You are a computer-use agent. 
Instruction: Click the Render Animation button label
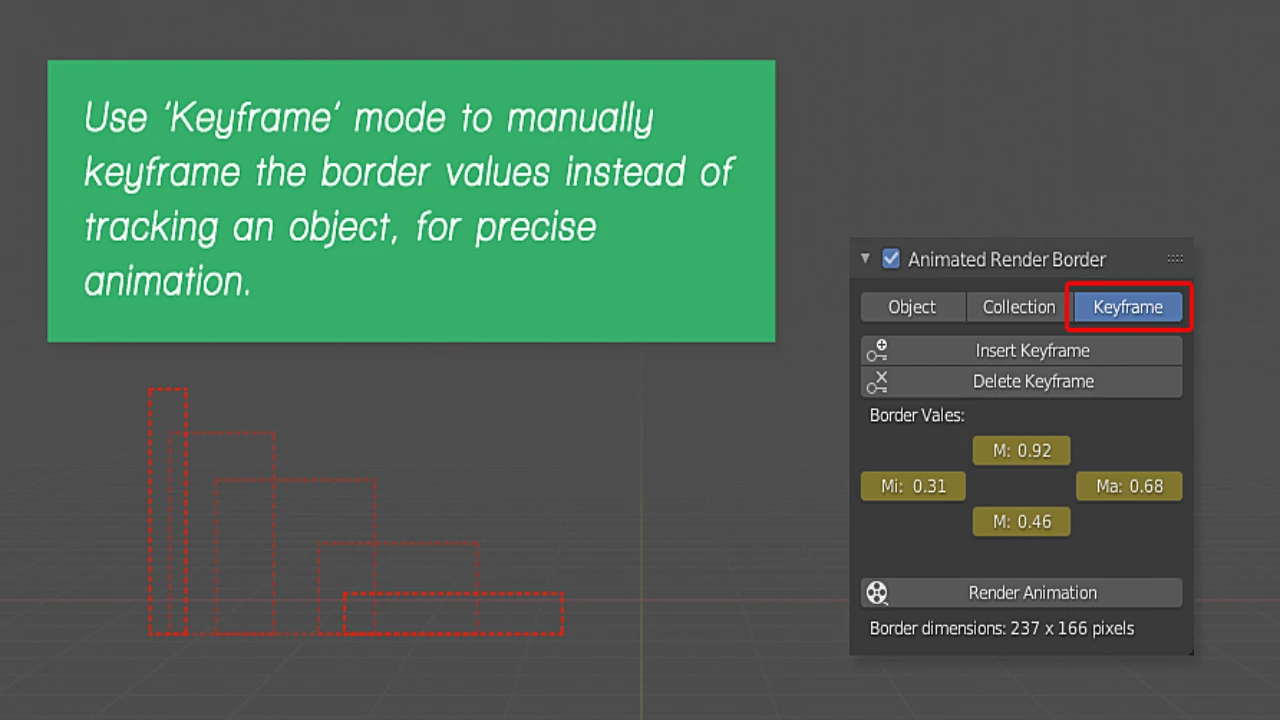point(1032,593)
